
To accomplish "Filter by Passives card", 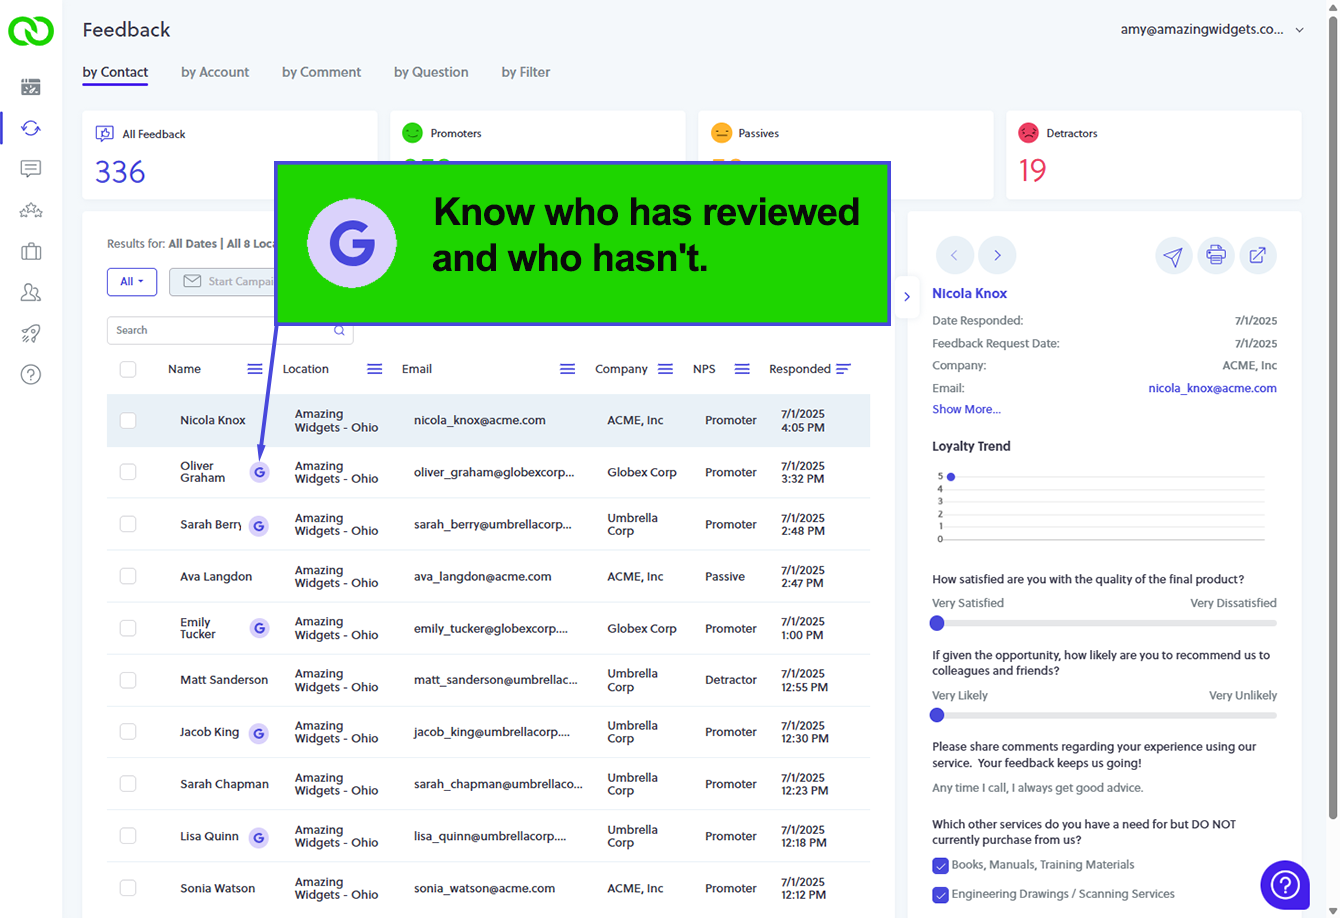I will pos(845,155).
